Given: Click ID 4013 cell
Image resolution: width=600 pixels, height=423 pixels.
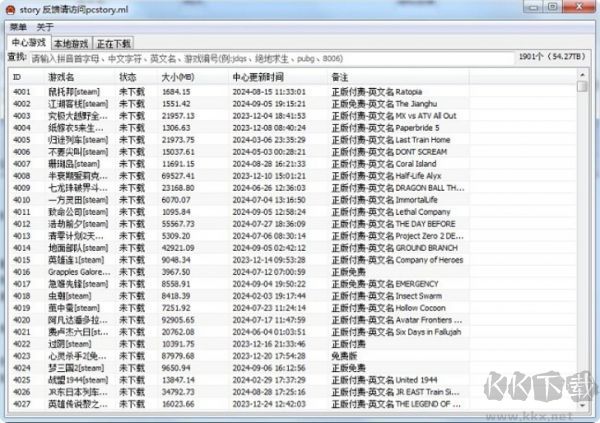Looking at the screenshot, I should point(22,236).
